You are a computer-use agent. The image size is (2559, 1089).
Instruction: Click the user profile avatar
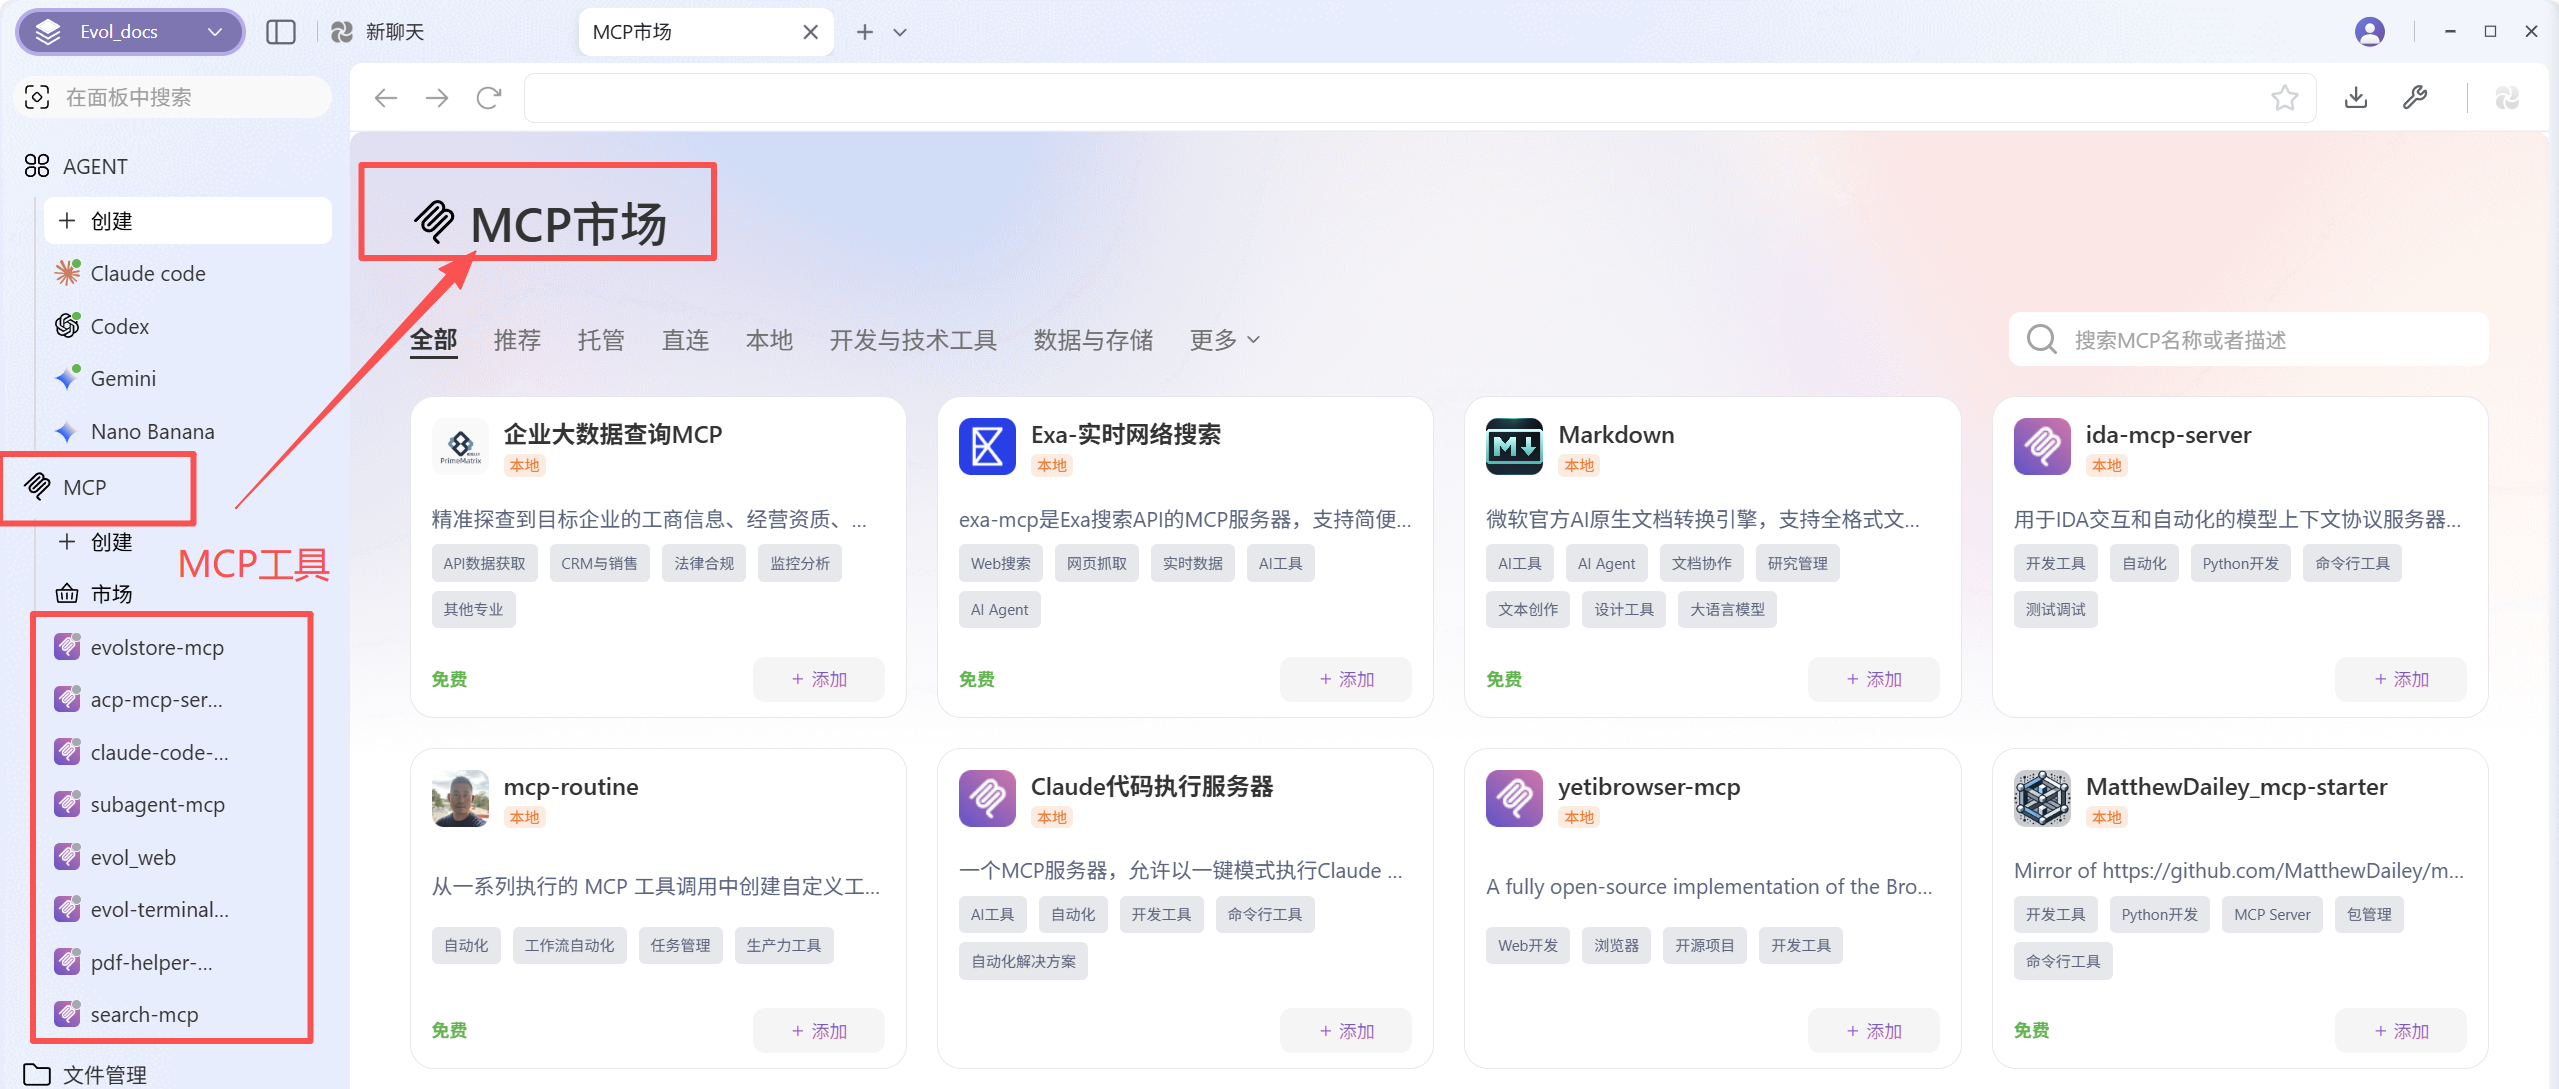pyautogui.click(x=2369, y=32)
